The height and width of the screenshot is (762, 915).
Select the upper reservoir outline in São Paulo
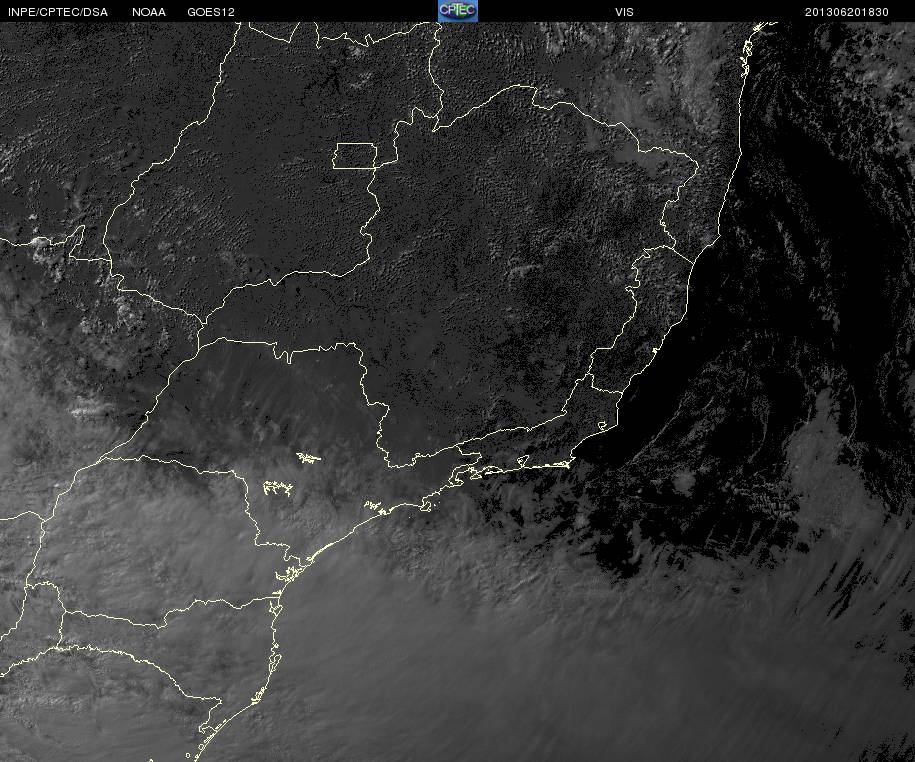(x=308, y=458)
